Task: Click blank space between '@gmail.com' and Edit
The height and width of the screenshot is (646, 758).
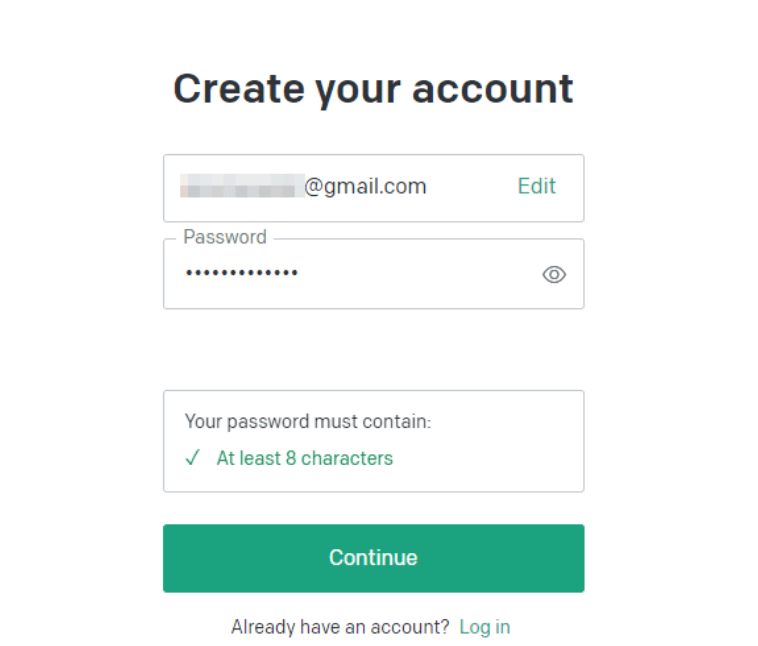Action: coord(471,187)
